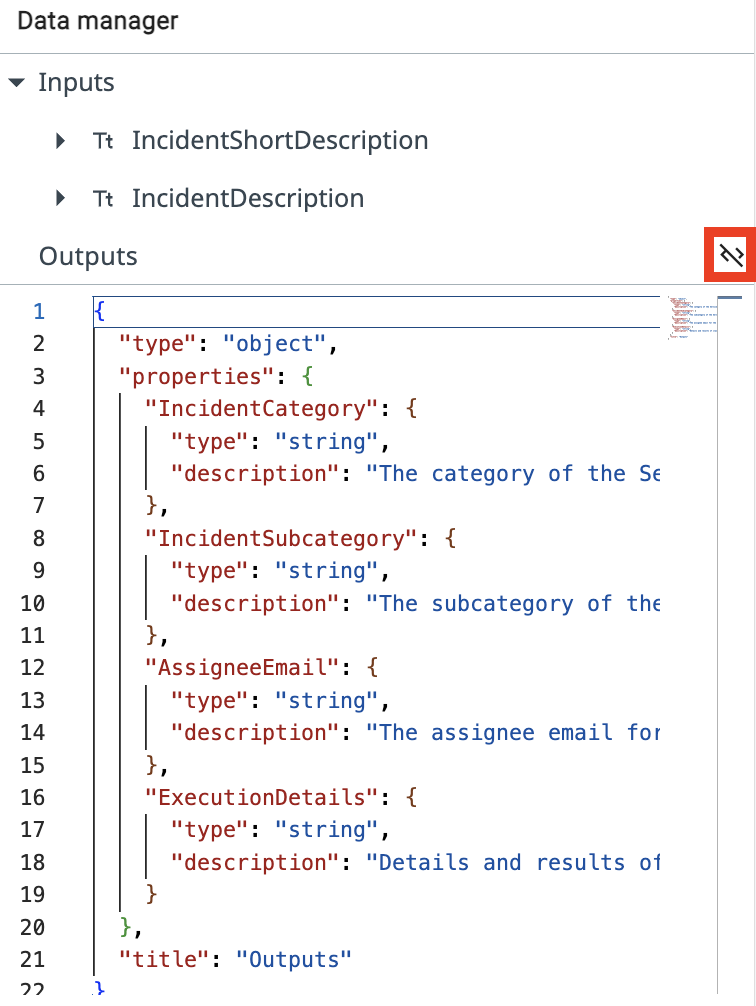Click the code minimap preview
Image resolution: width=756 pixels, height=1006 pixels.
click(x=692, y=317)
